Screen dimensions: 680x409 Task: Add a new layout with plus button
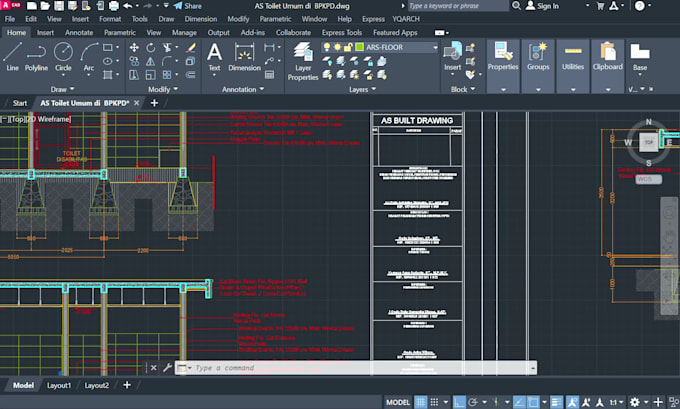(x=127, y=385)
